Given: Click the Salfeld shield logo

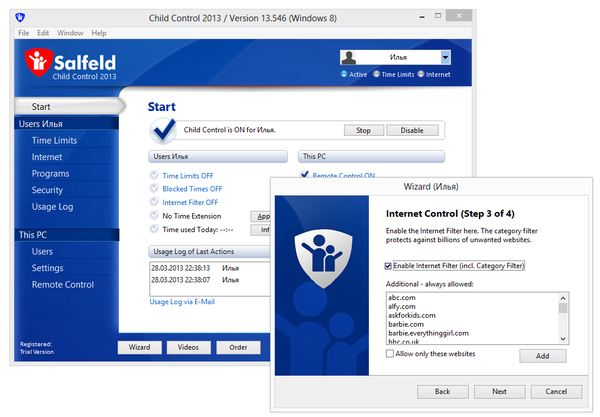Looking at the screenshot, I should [x=38, y=62].
